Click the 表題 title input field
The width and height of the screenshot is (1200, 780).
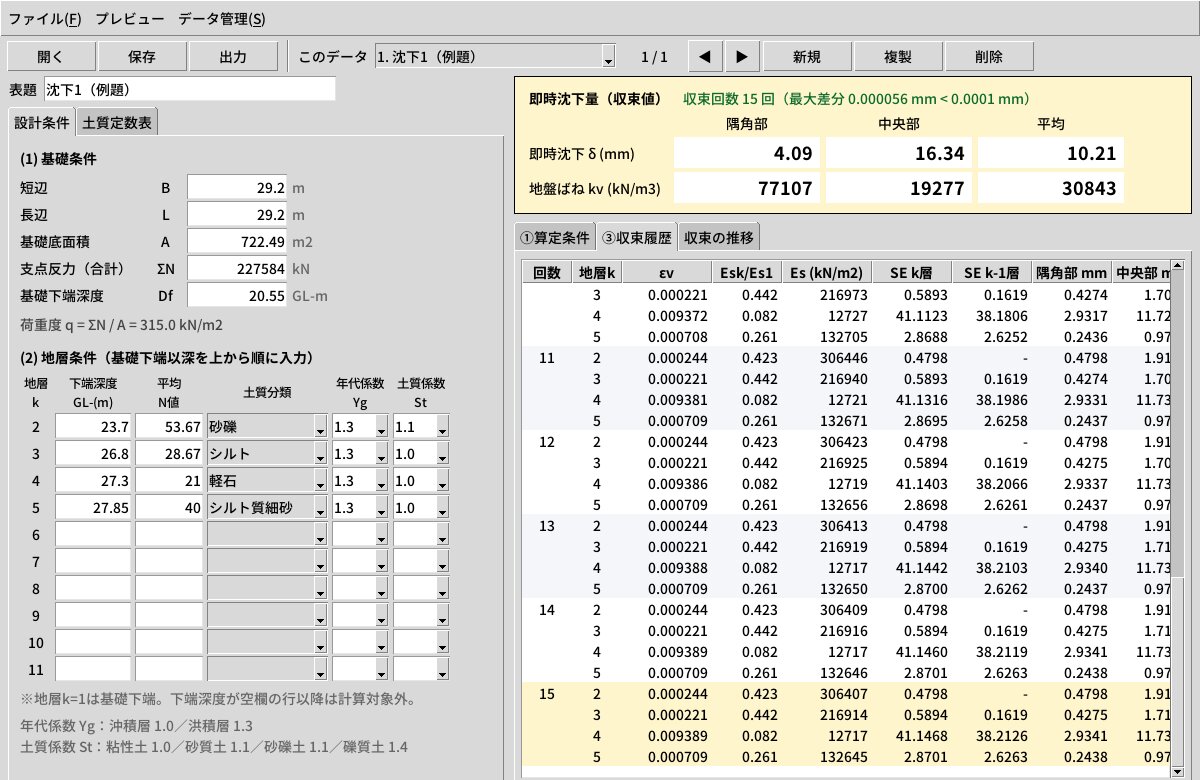tap(189, 89)
